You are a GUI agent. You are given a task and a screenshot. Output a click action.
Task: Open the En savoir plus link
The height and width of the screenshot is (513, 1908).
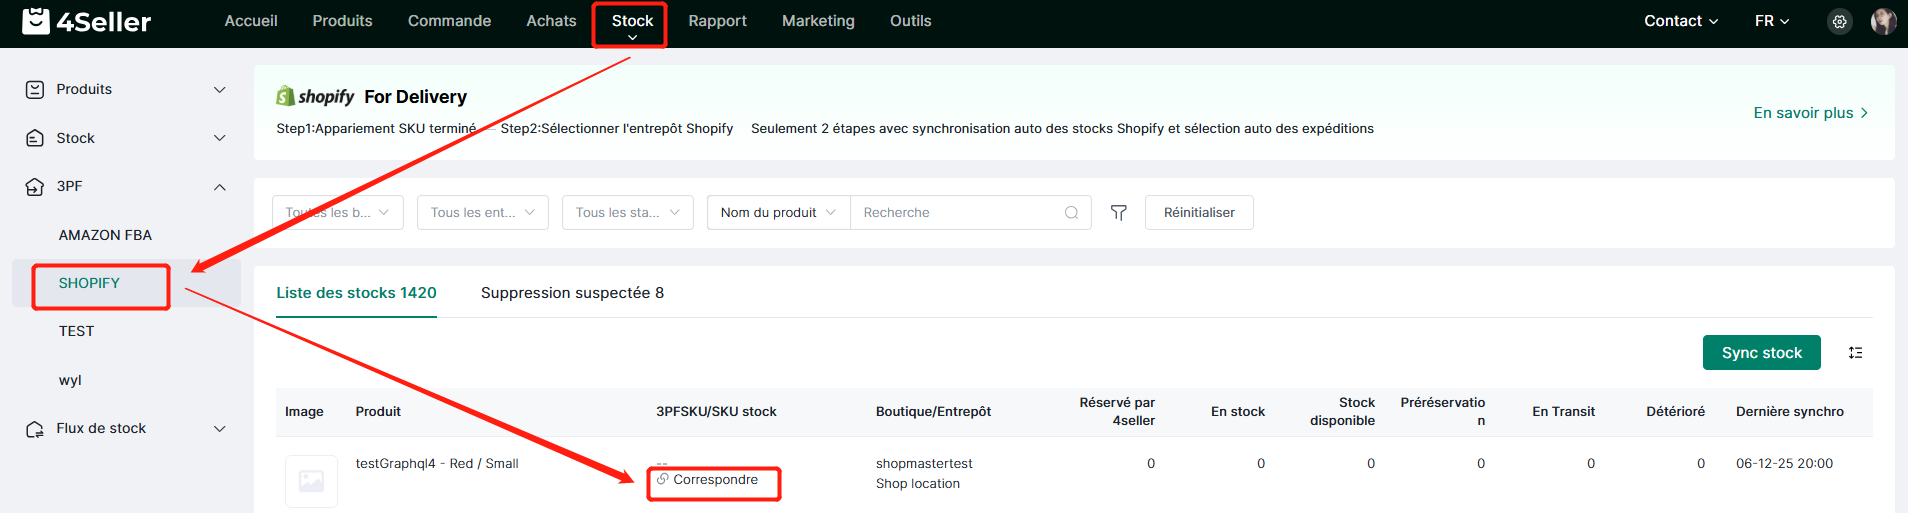1810,113
